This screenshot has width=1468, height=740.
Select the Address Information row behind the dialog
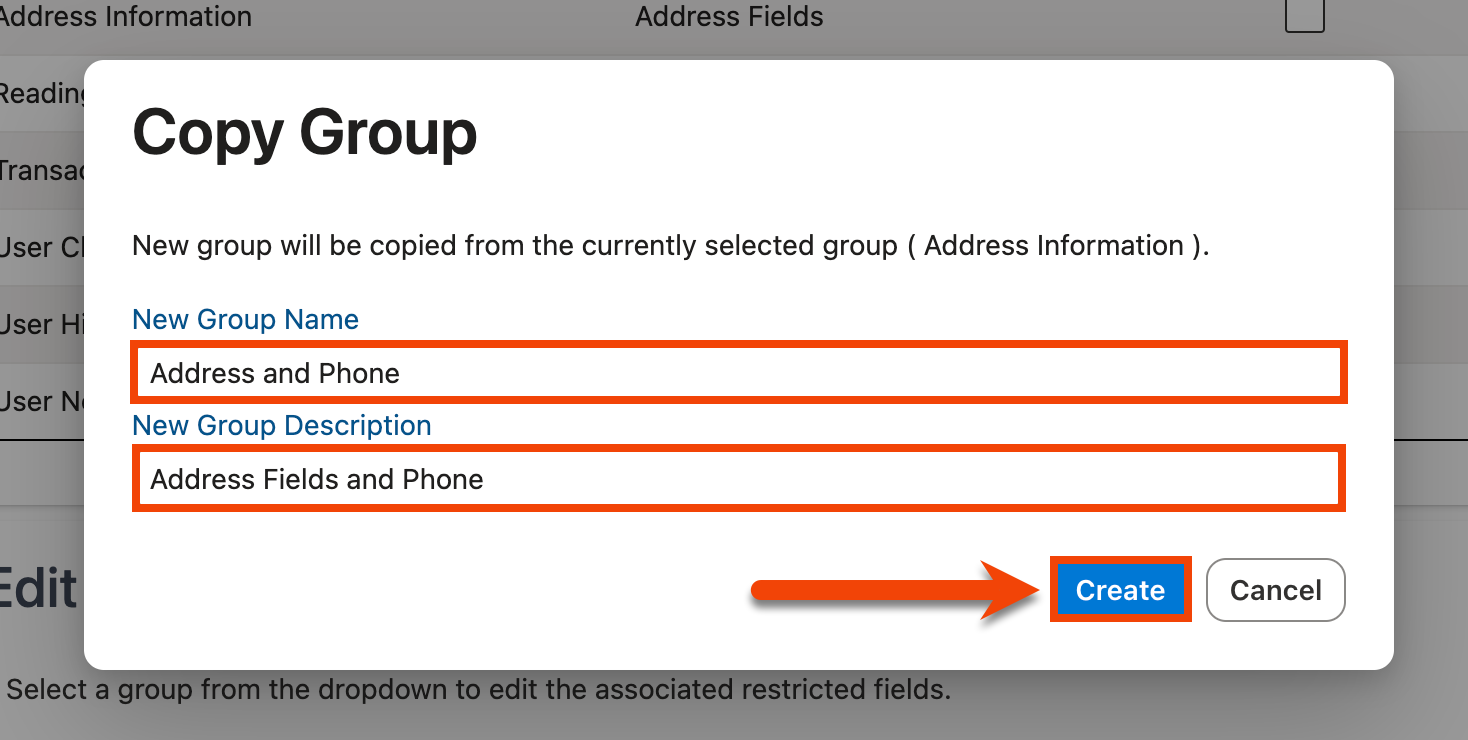(125, 17)
